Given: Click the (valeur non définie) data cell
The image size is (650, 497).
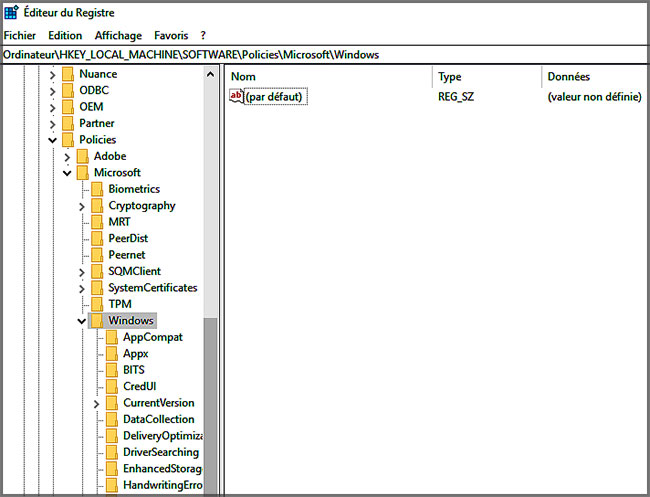Looking at the screenshot, I should 594,97.
